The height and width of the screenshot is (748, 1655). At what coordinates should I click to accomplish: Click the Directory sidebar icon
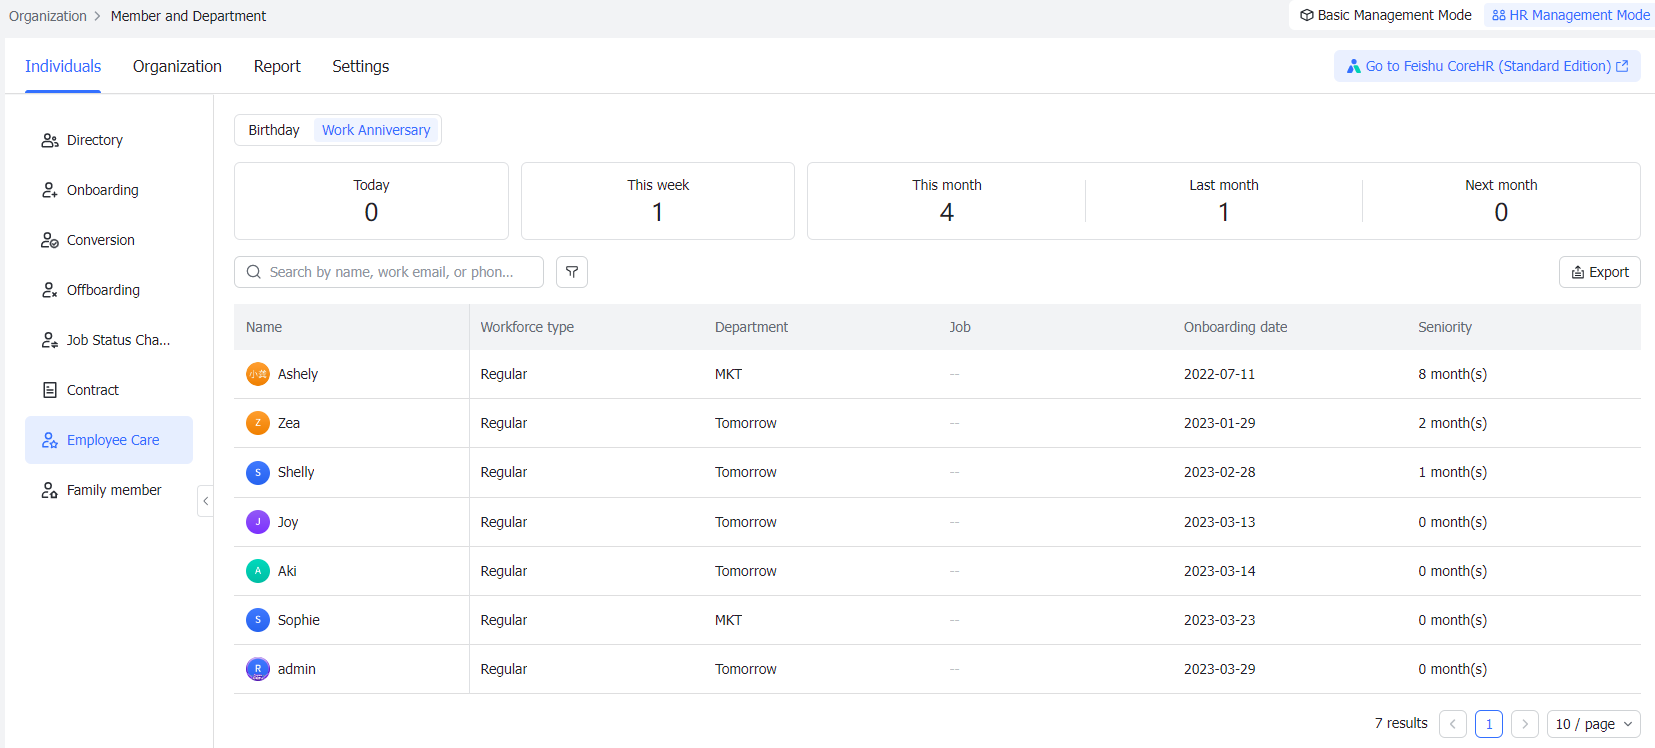click(49, 141)
